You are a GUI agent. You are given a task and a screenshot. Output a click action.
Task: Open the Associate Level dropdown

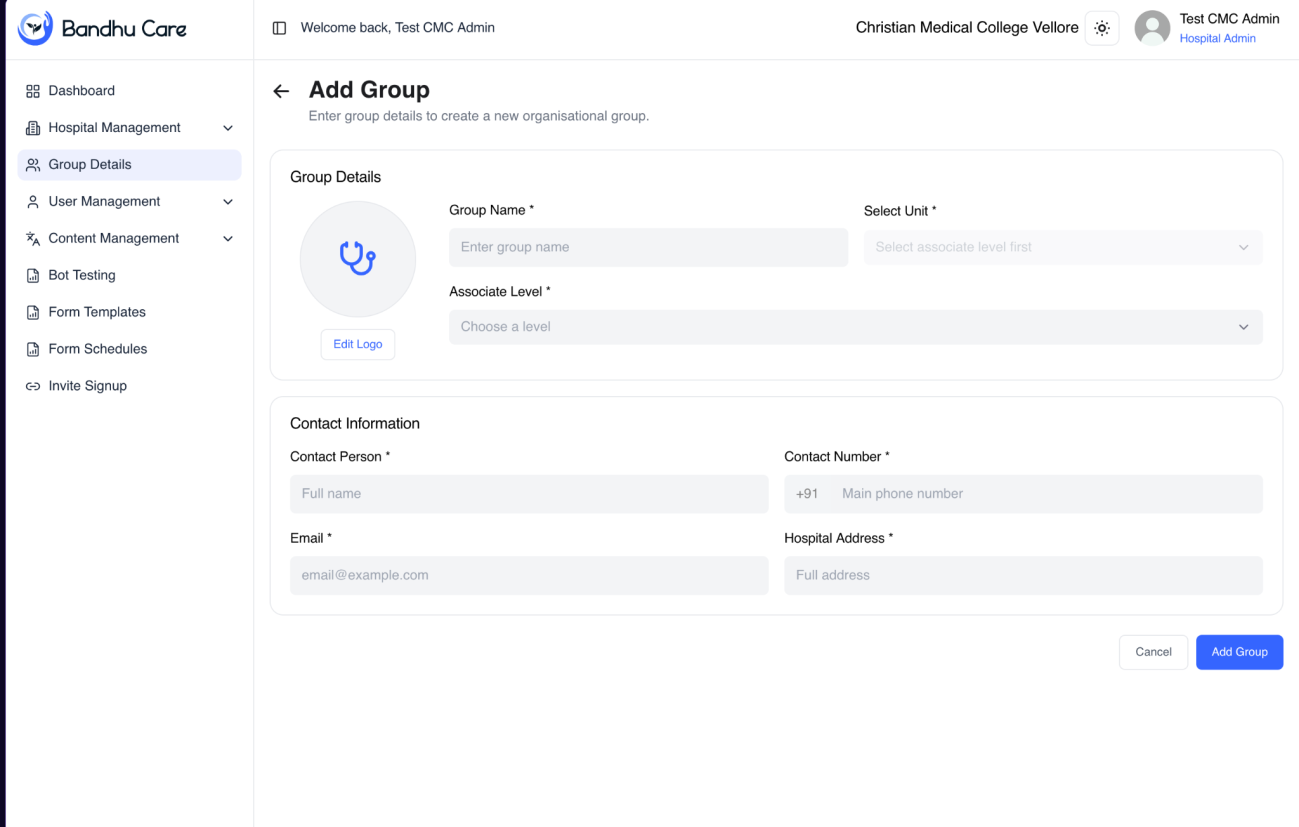[x=856, y=327]
